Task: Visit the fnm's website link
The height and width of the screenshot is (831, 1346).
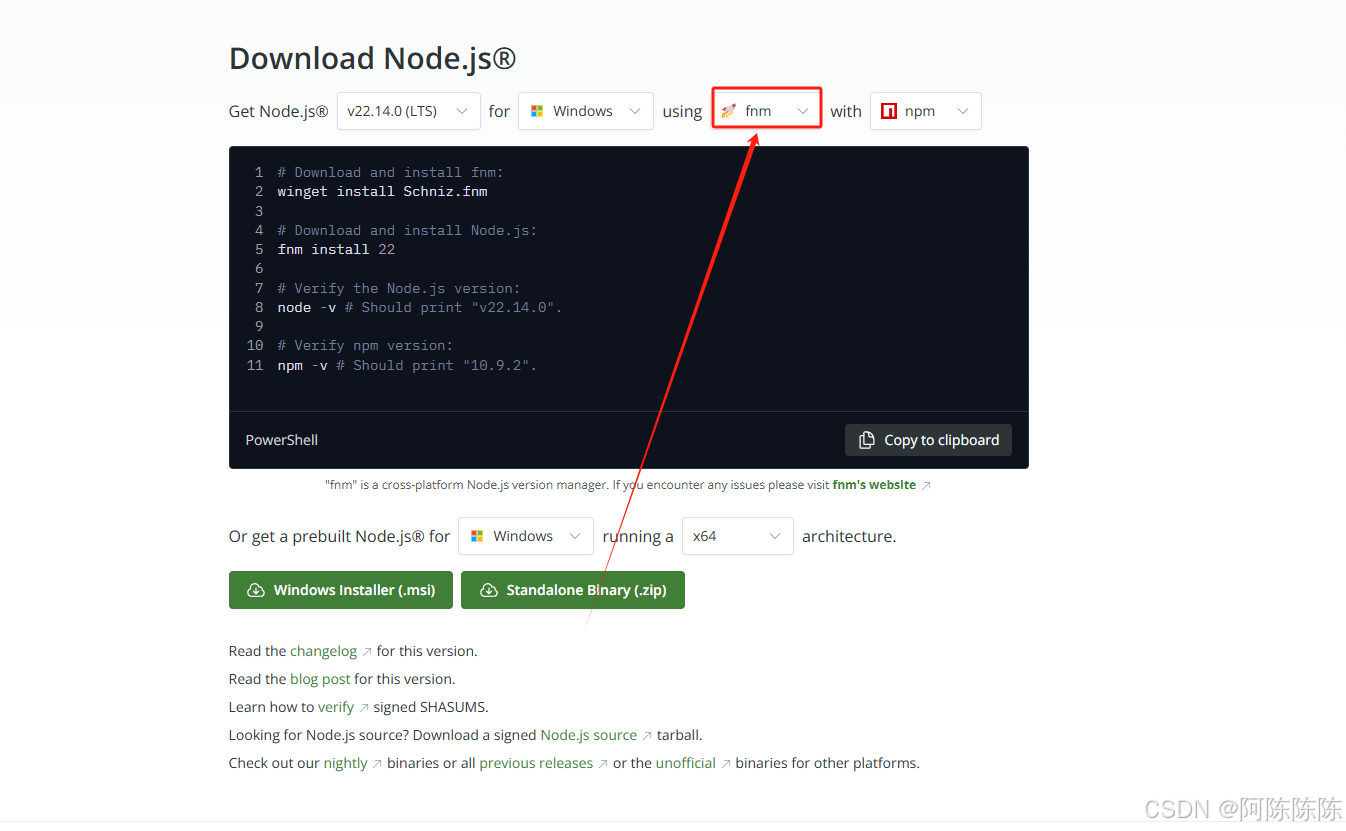Action: pos(874,485)
